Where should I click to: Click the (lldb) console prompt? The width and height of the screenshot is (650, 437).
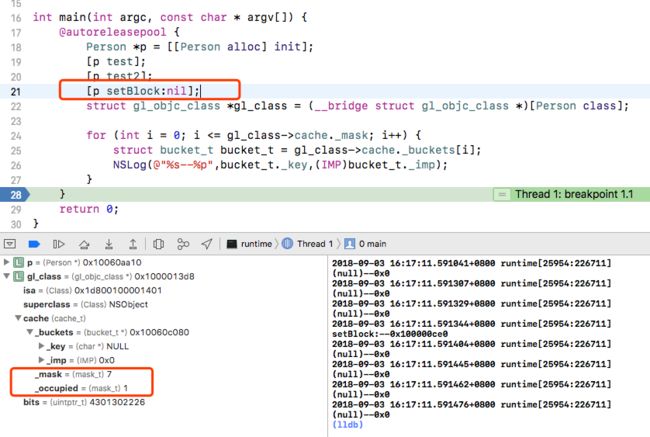pyautogui.click(x=347, y=425)
